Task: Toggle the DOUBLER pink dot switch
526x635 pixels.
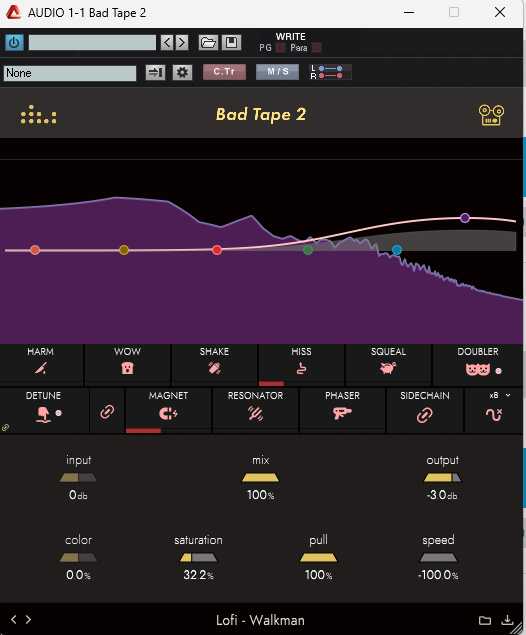Action: (498, 371)
